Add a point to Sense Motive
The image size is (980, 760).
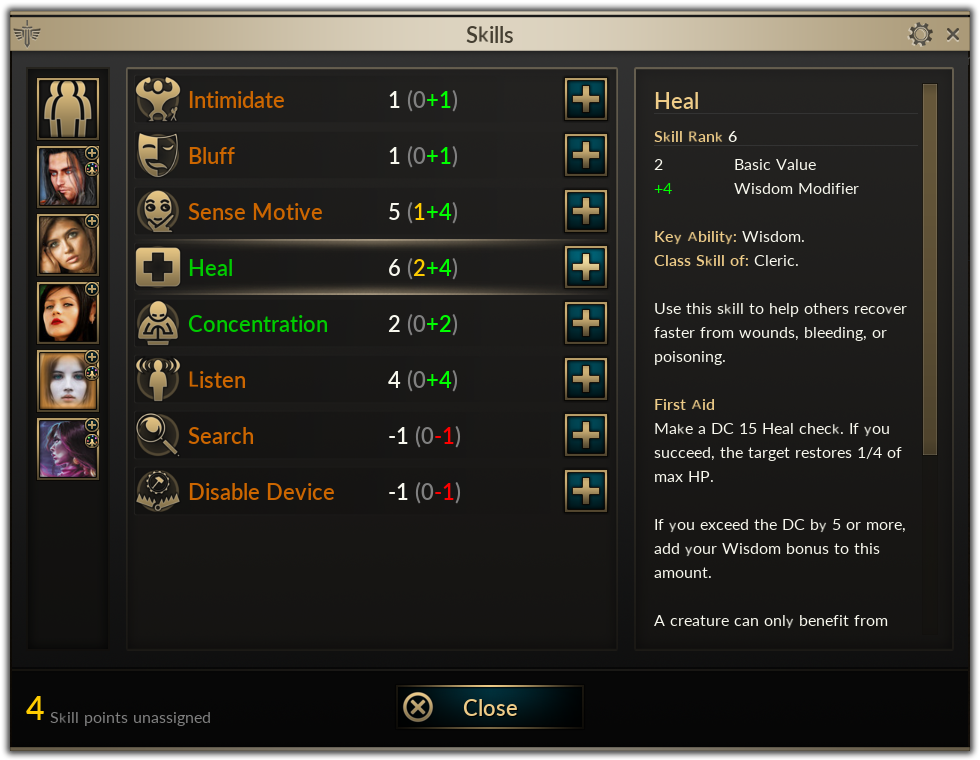tap(586, 212)
